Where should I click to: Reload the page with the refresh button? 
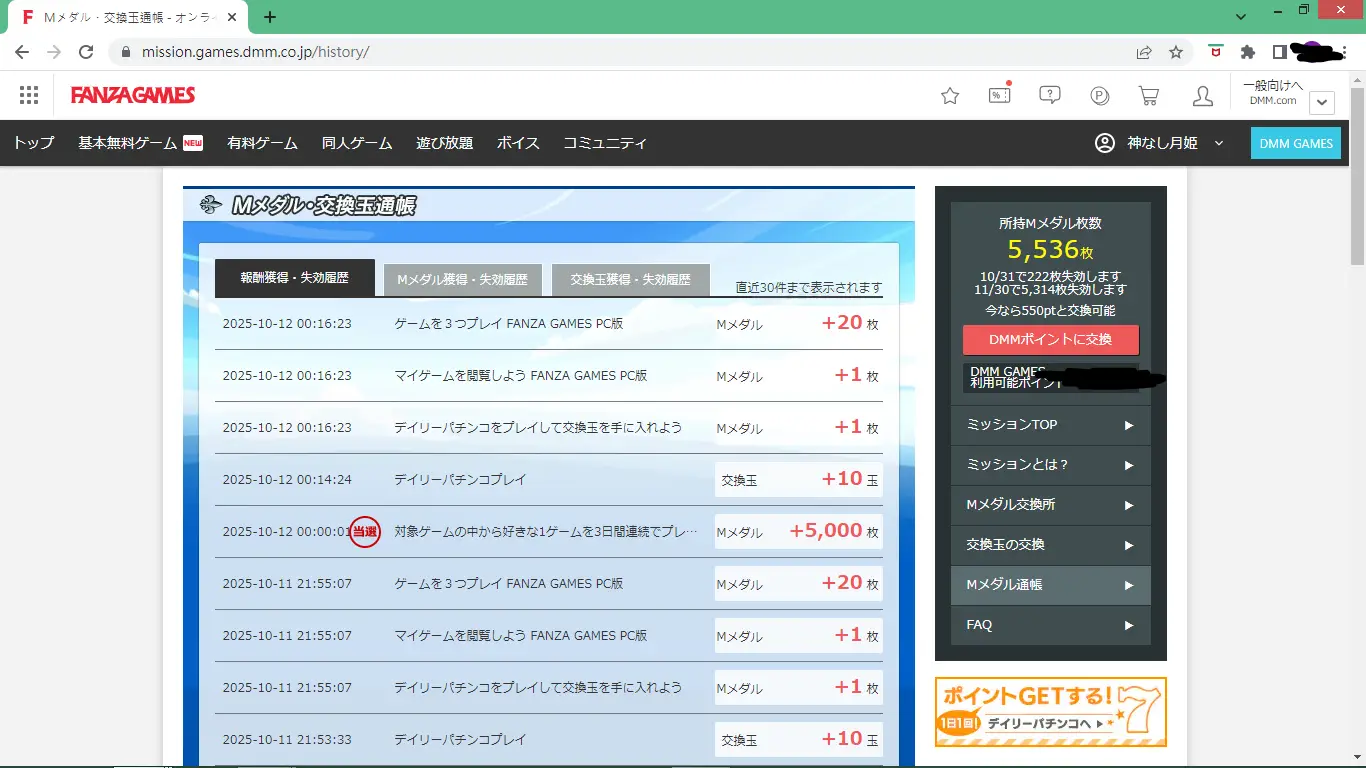86,52
